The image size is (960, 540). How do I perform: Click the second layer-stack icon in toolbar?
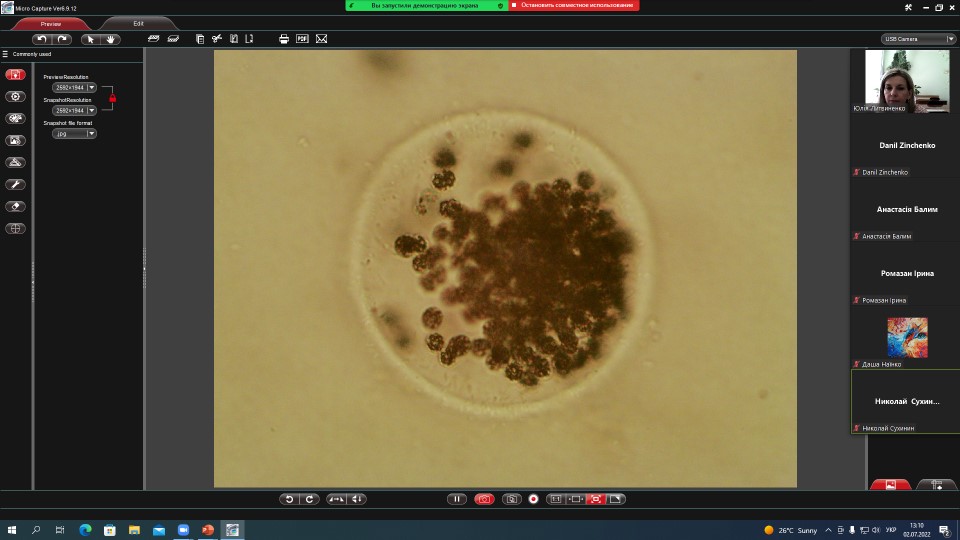coord(173,39)
